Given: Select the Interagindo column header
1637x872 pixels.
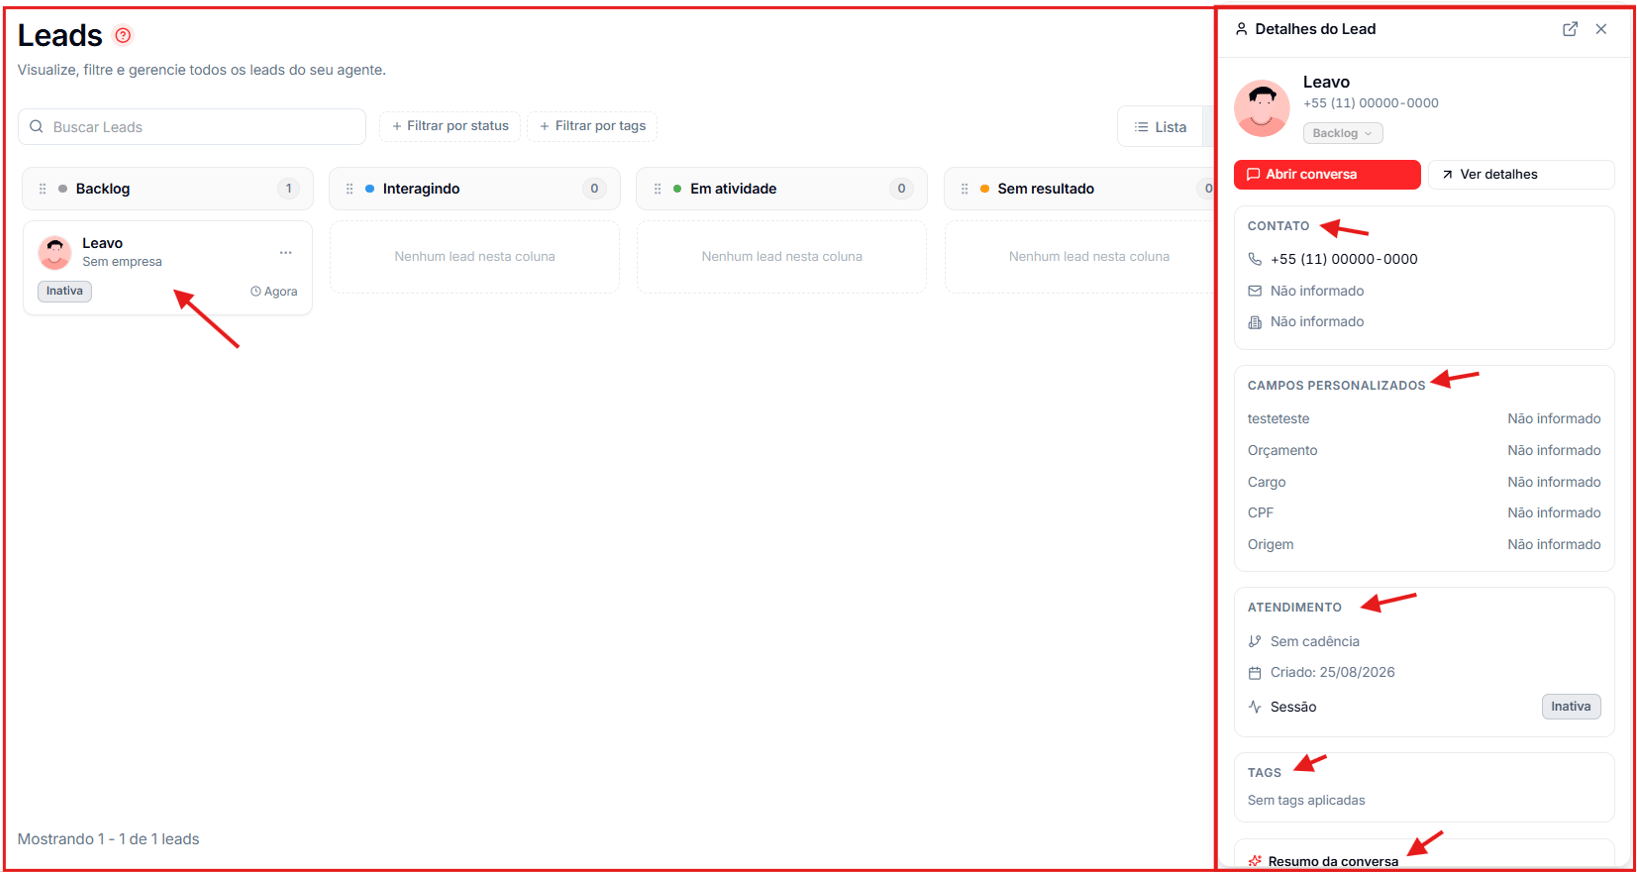Looking at the screenshot, I should click(x=475, y=189).
